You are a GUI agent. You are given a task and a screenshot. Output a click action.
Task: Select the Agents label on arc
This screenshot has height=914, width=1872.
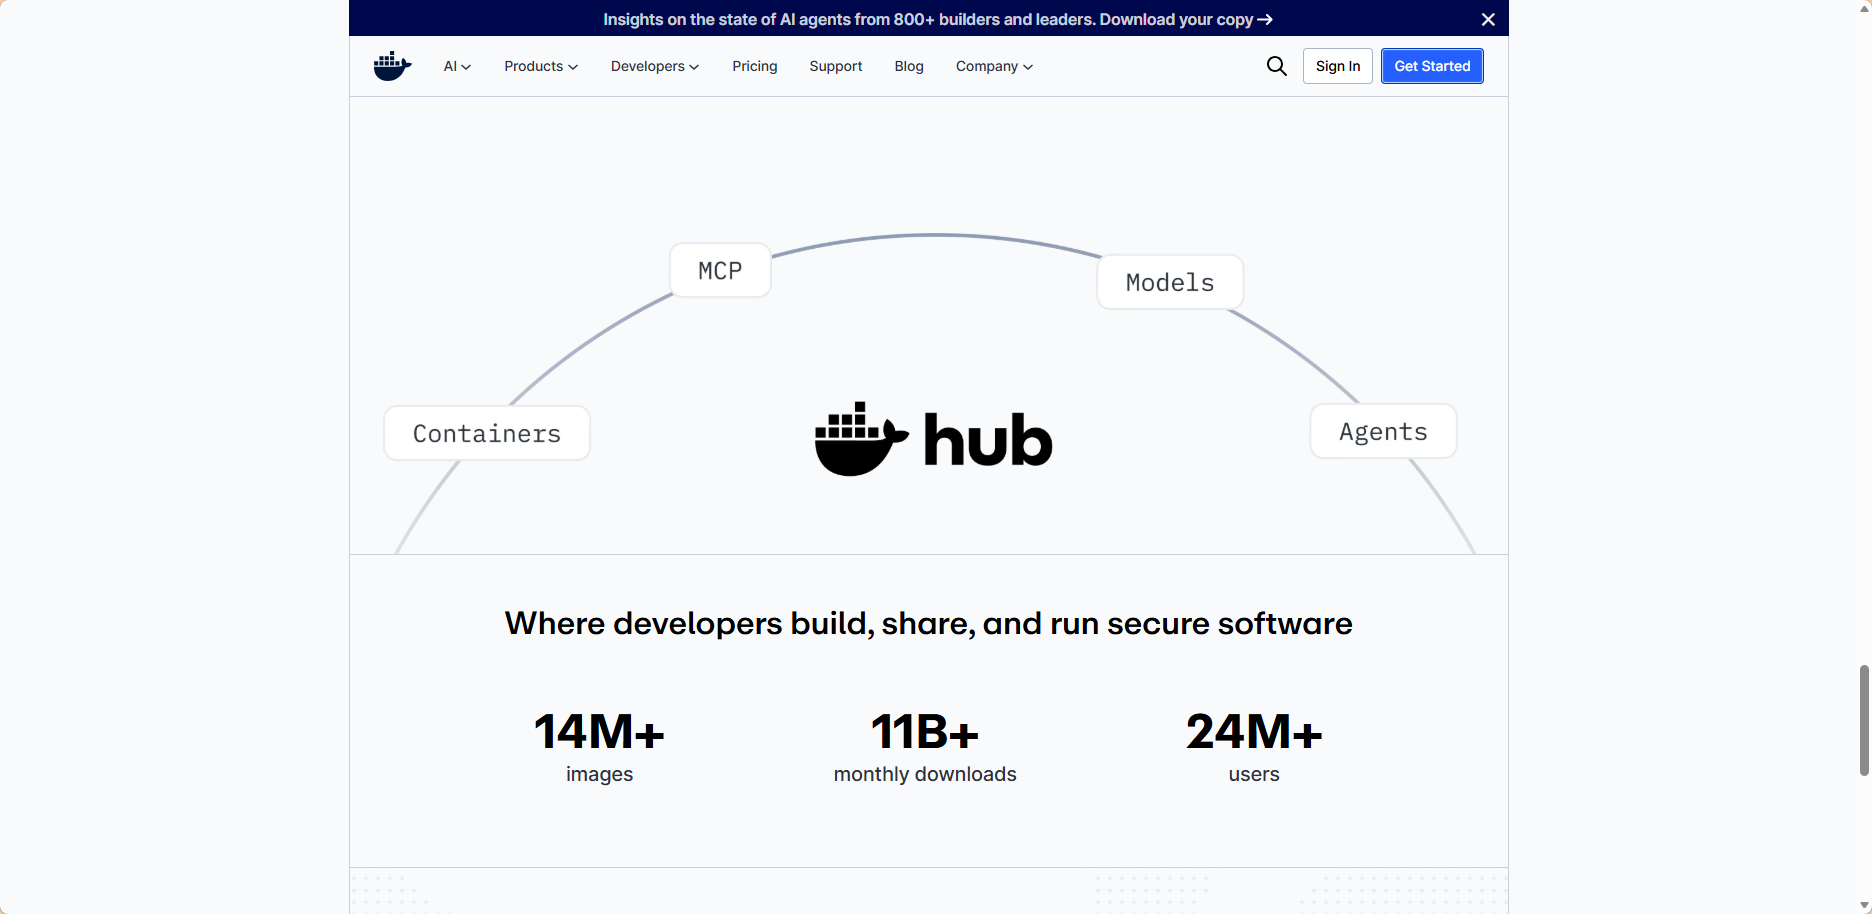pos(1383,431)
